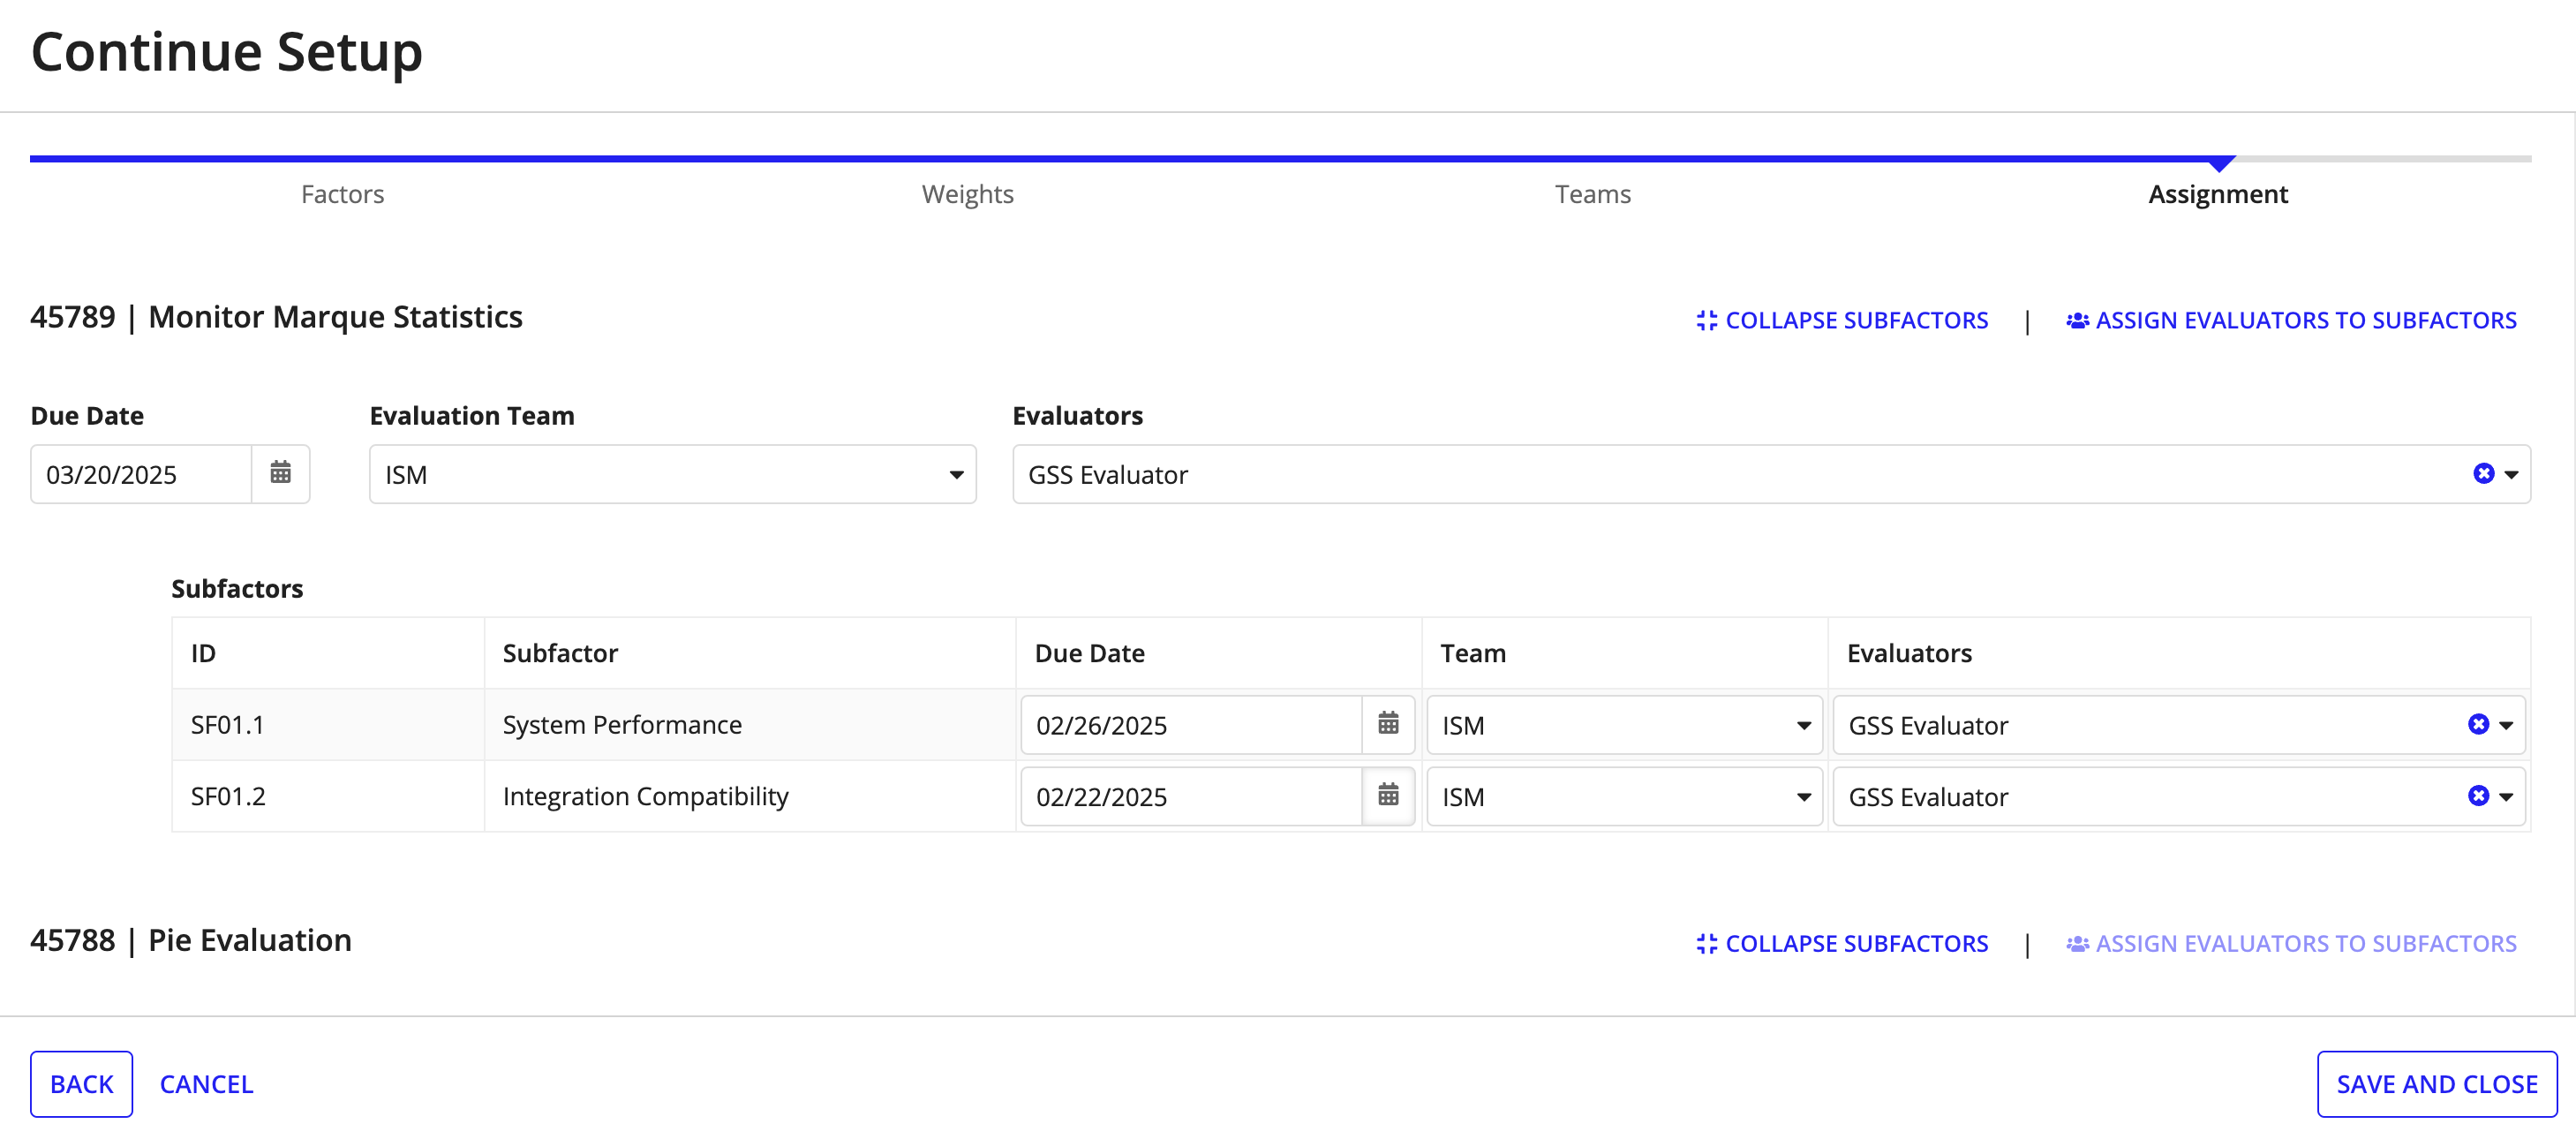Click the CANCEL link
Screen dimensions: 2576x1139
click(x=207, y=1084)
